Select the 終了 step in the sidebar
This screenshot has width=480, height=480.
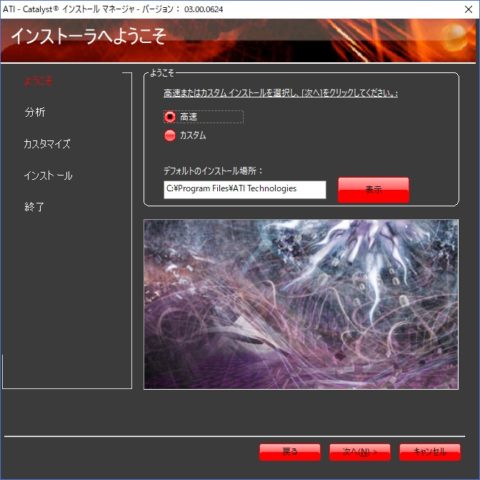pyautogui.click(x=34, y=207)
